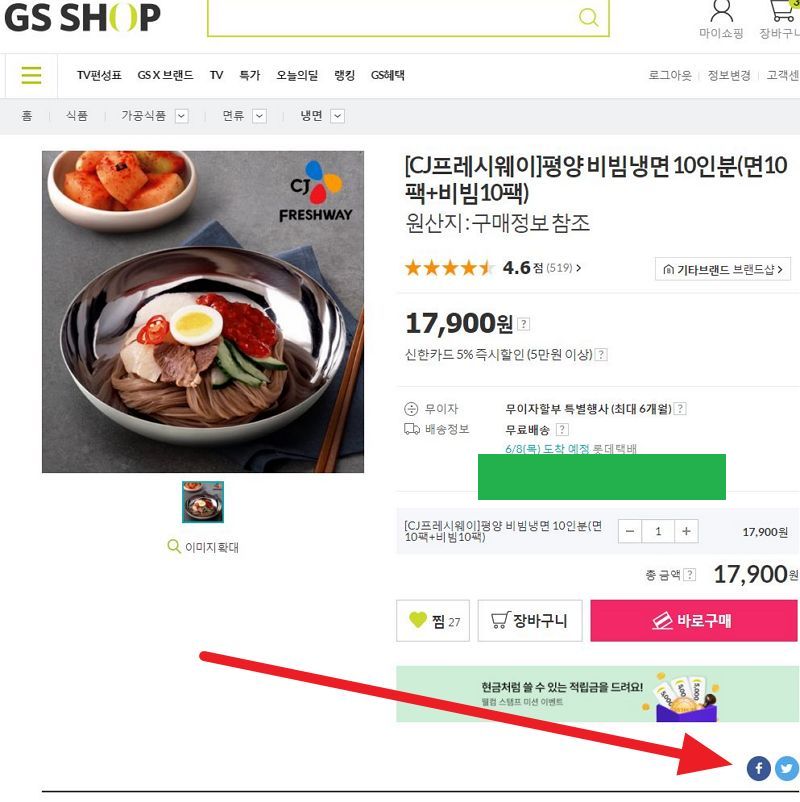800x802 pixels.
Task: Open the hamburger category menu
Action: [x=31, y=75]
